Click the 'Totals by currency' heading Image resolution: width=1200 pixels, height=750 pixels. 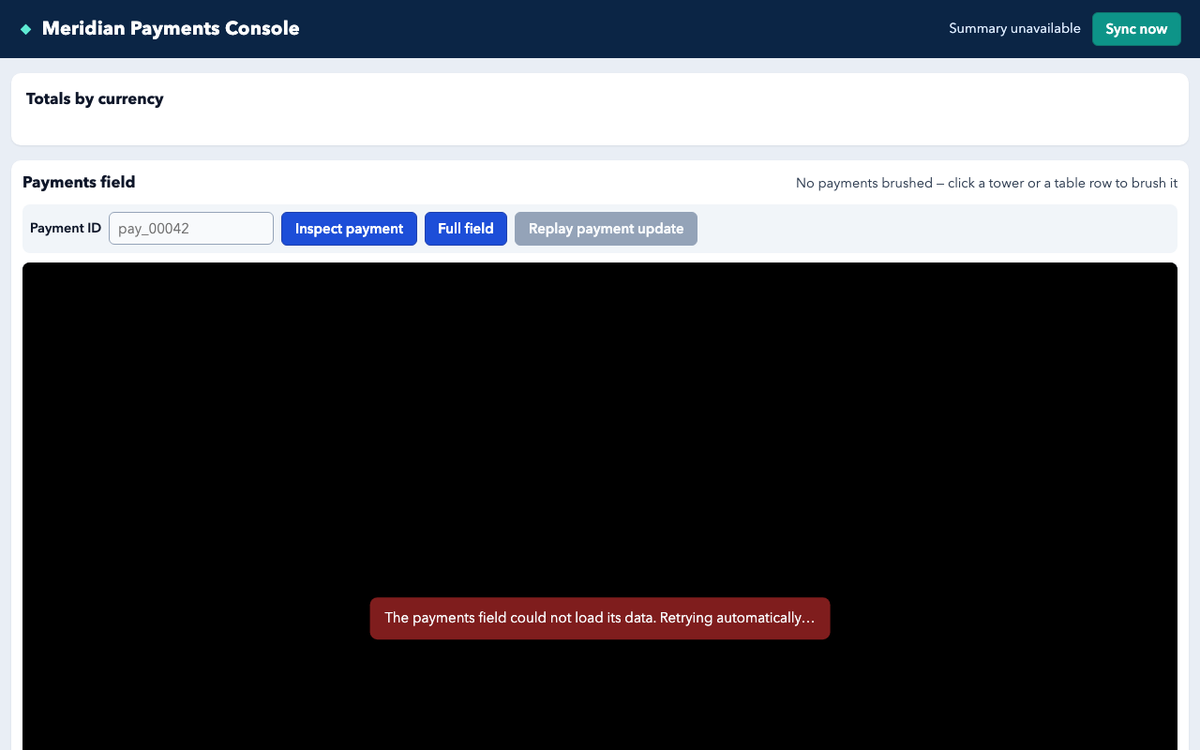click(95, 99)
